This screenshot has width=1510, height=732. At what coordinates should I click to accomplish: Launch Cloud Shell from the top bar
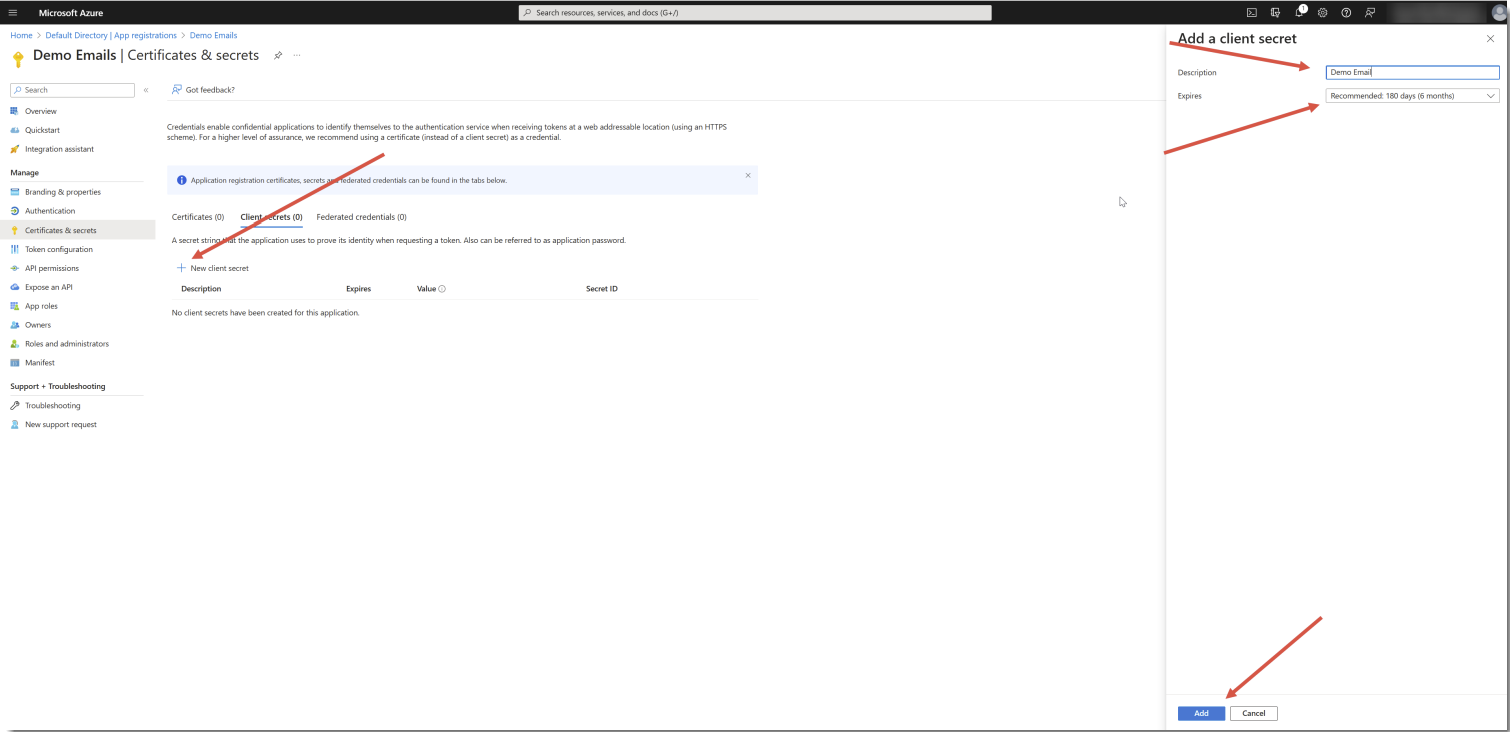[x=1251, y=13]
